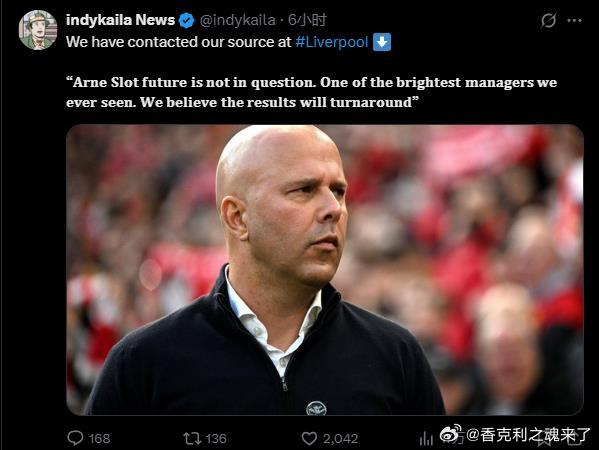Like the post with heart icon
Screen dimensions: 599x450
(309, 439)
